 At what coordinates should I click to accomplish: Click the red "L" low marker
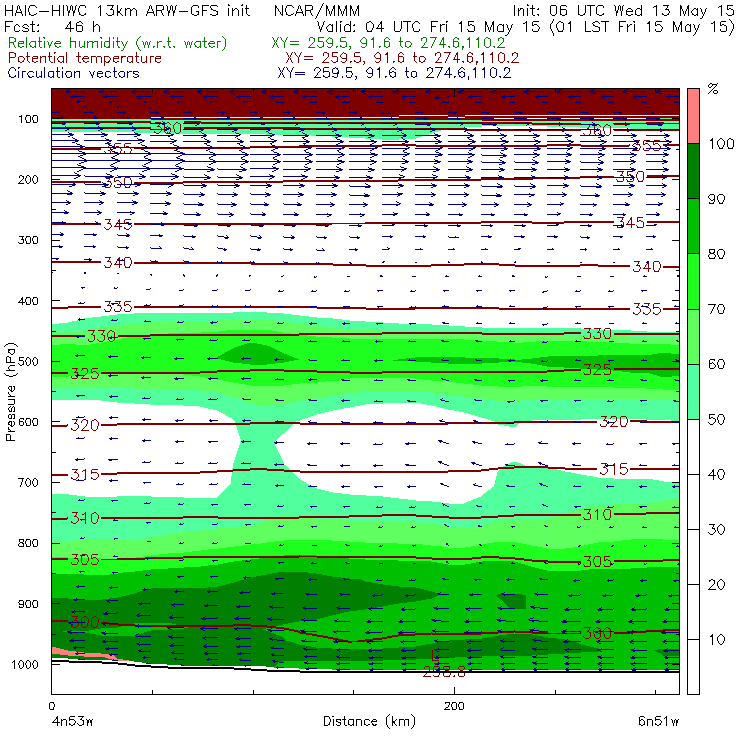point(435,656)
